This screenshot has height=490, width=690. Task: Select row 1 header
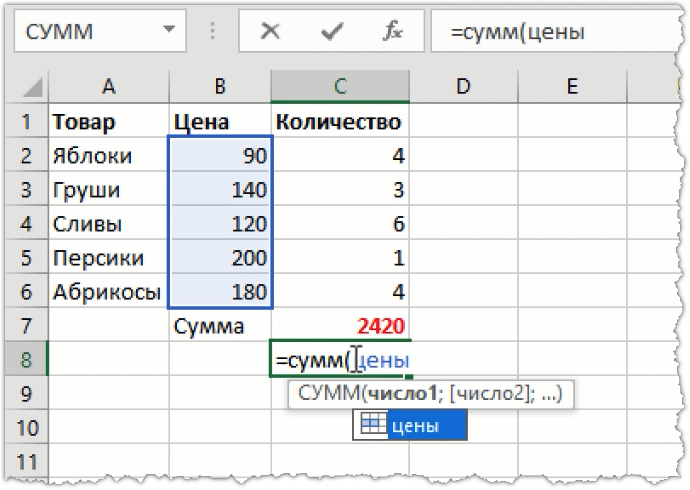(26, 121)
